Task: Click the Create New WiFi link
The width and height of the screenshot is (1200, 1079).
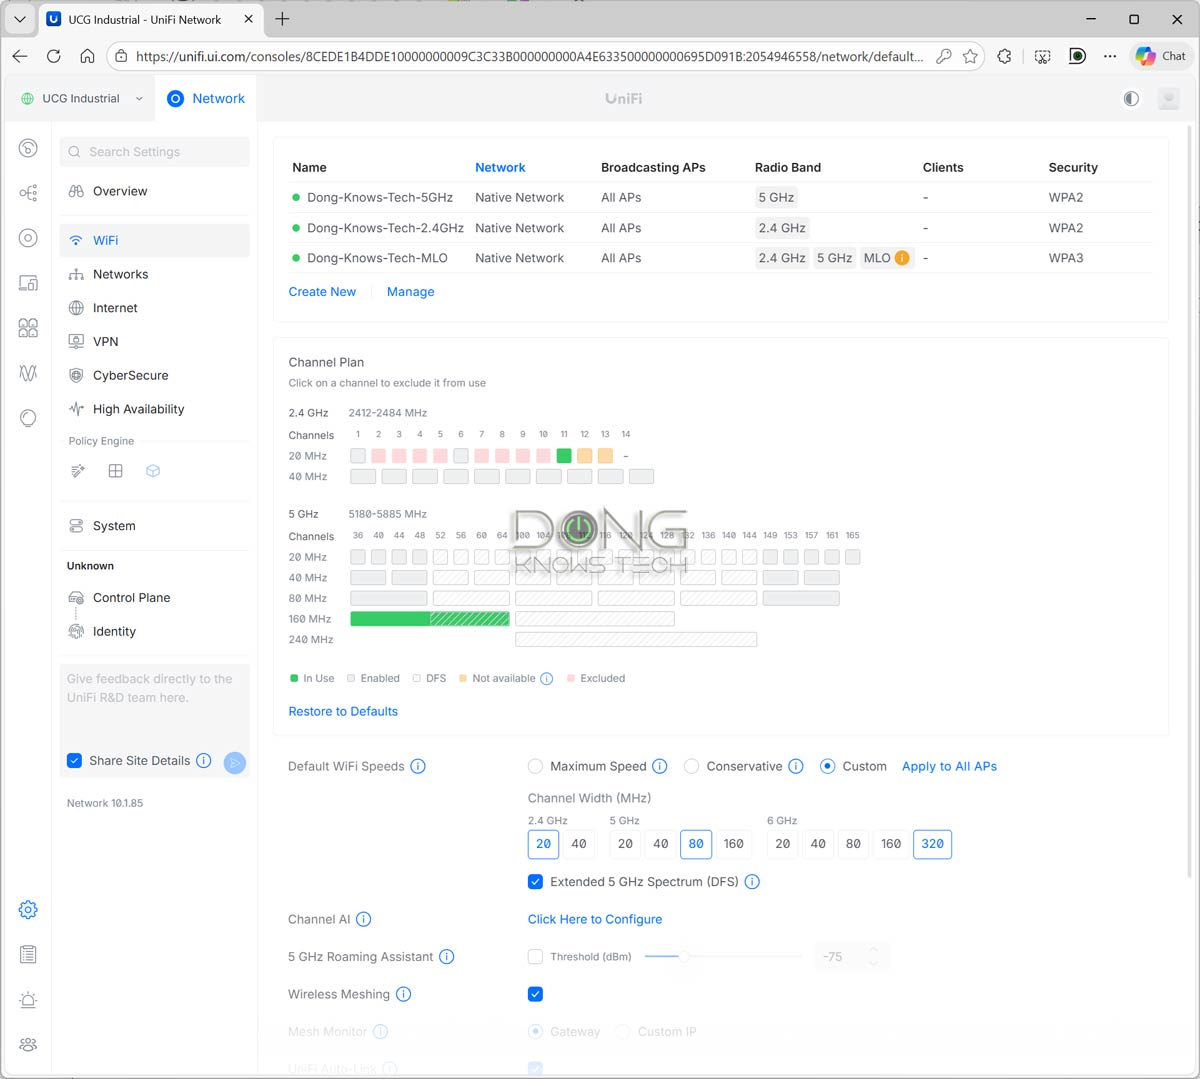Action: (322, 291)
